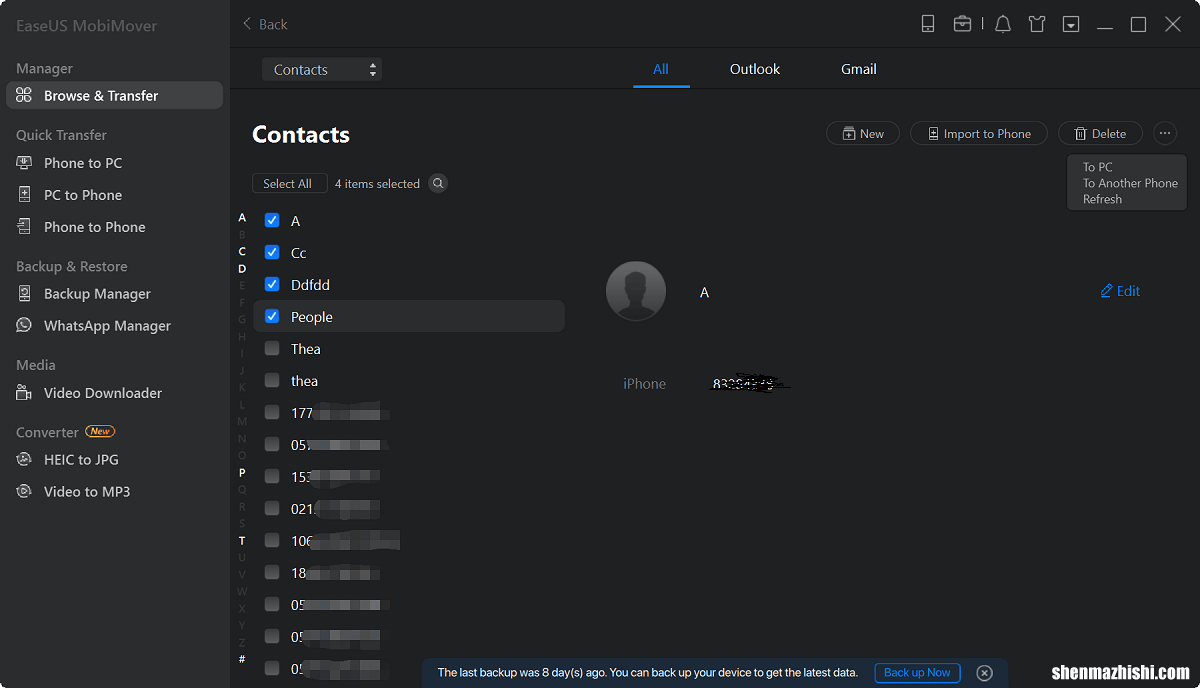
Task: Open the phone device icon in title bar
Action: click(x=928, y=24)
